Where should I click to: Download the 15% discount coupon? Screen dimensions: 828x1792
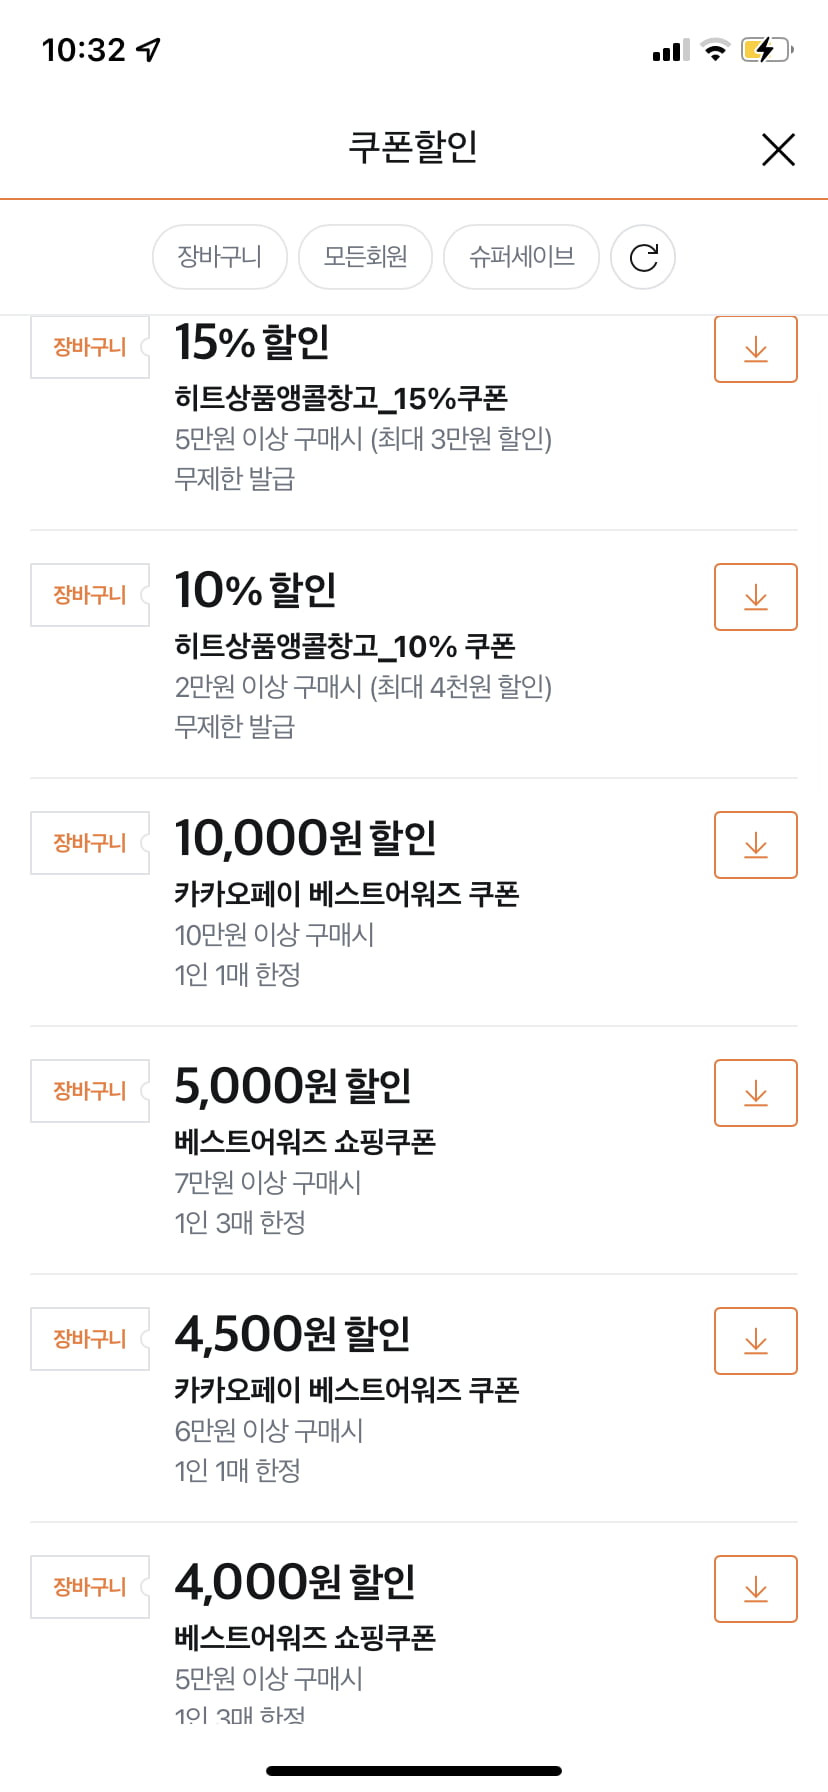coord(756,349)
